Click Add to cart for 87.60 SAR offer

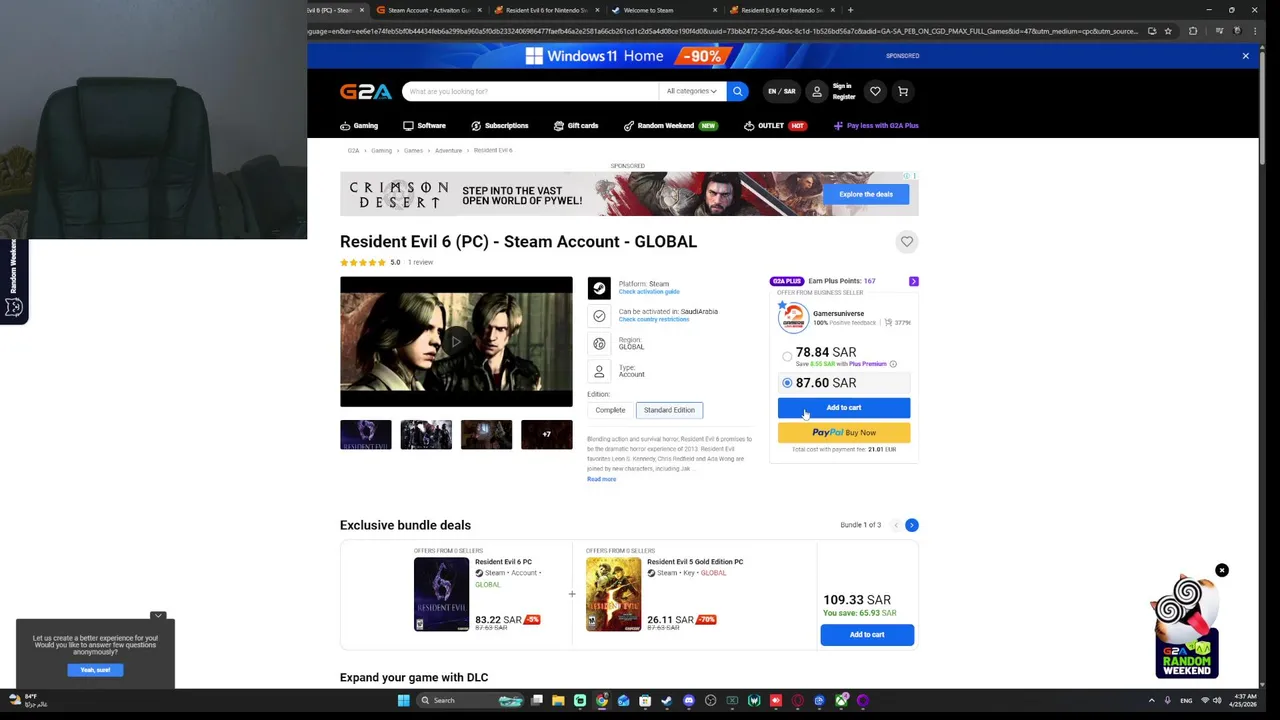click(844, 408)
